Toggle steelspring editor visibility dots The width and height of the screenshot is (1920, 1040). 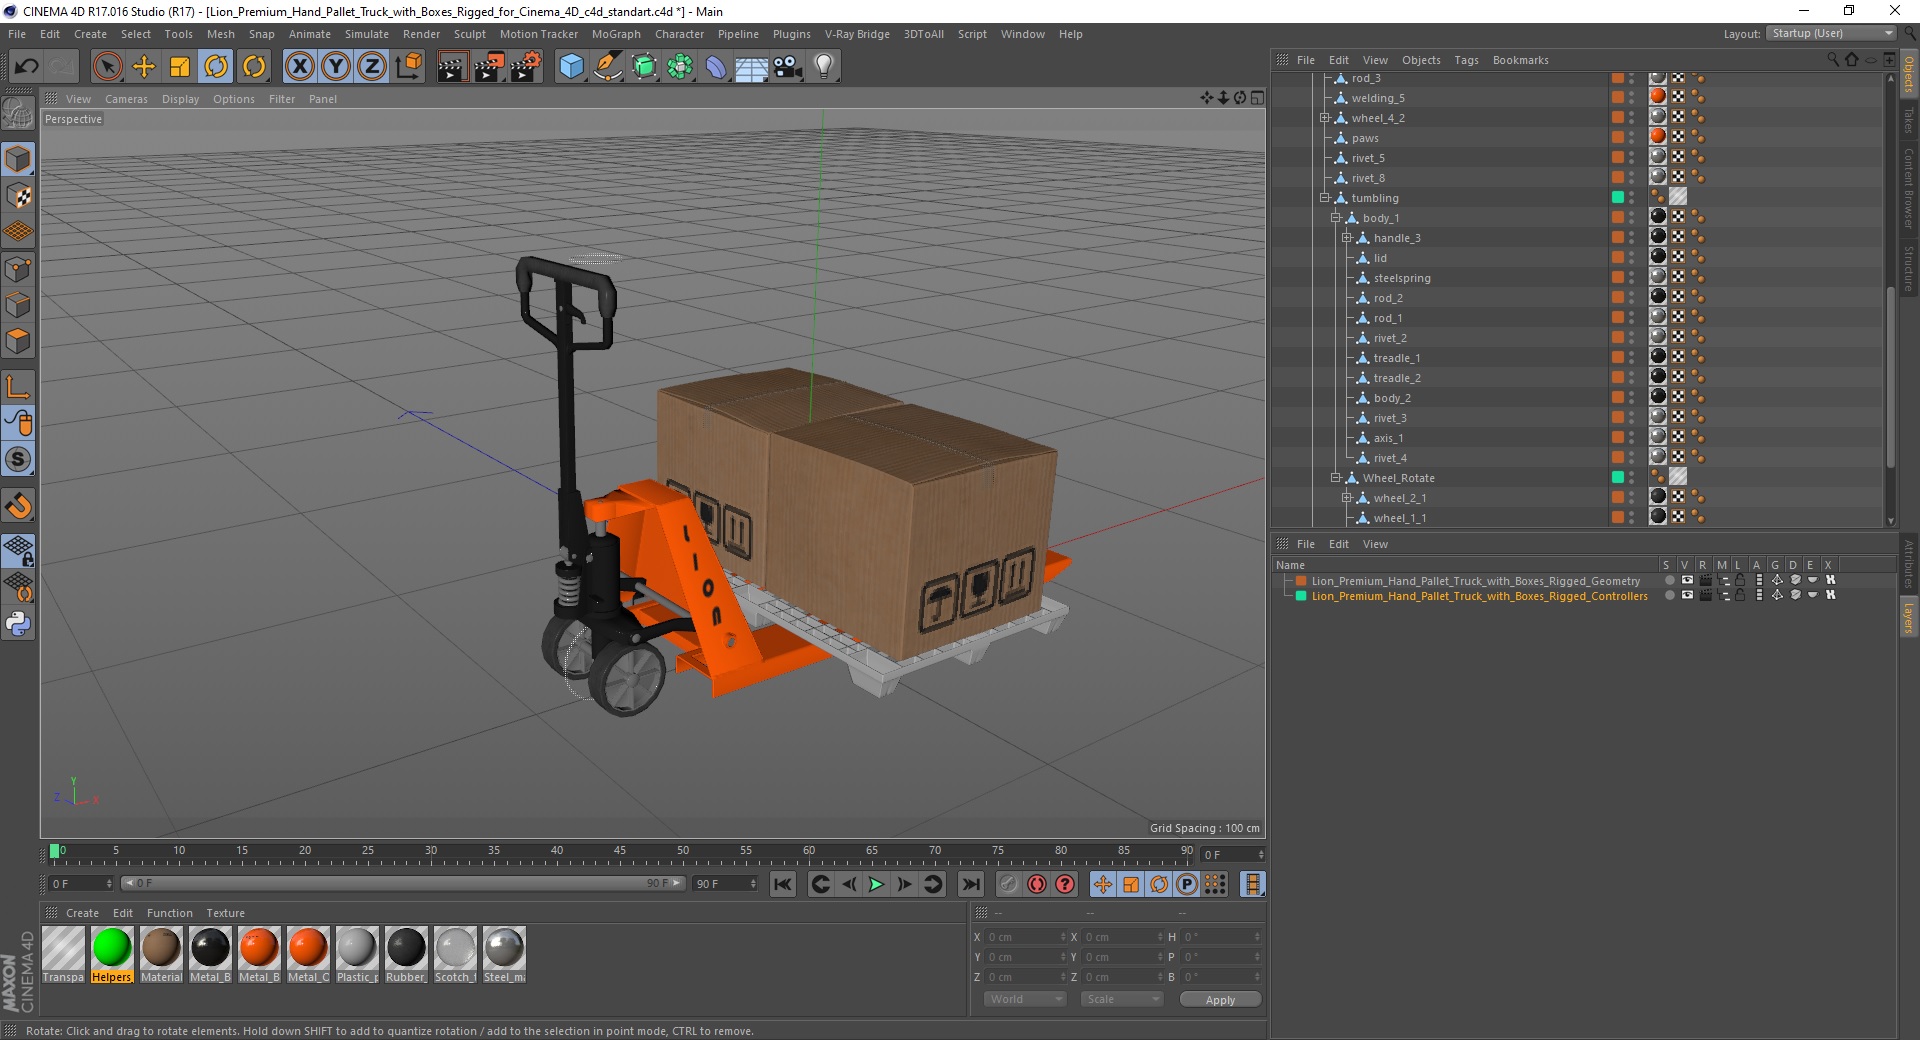click(1632, 278)
